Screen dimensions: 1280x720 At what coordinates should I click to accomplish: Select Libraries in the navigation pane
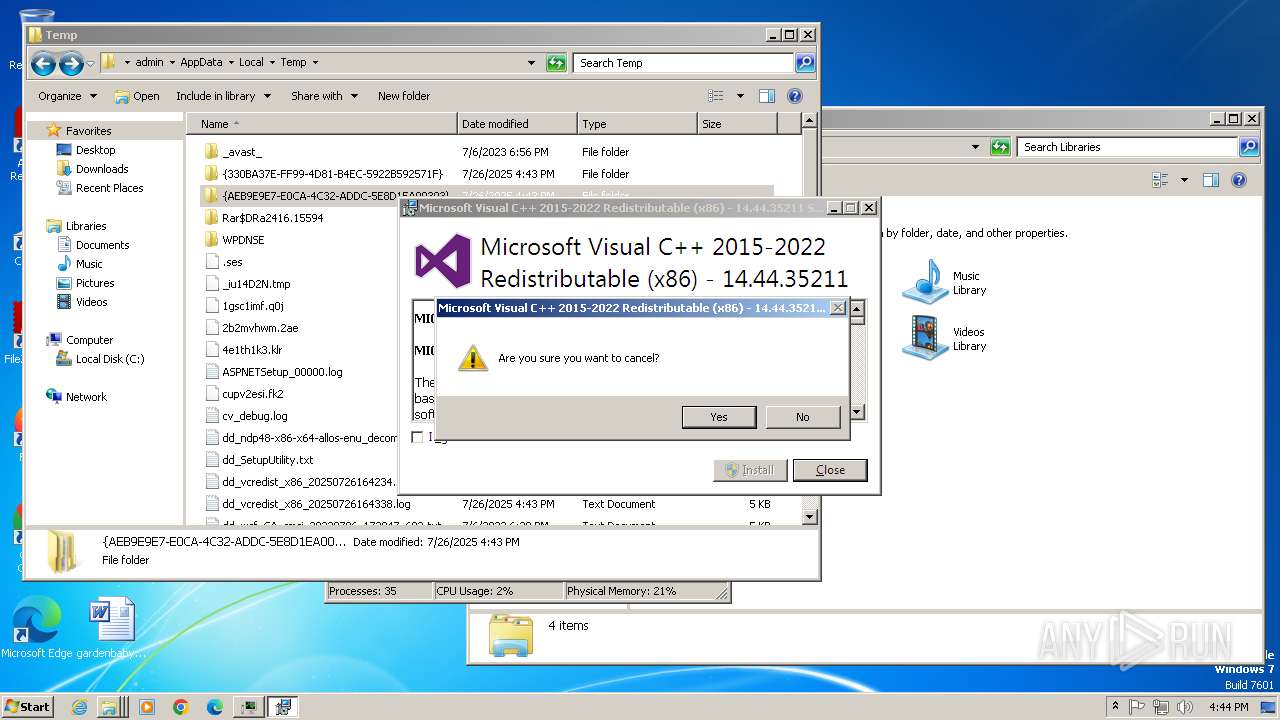coord(86,226)
